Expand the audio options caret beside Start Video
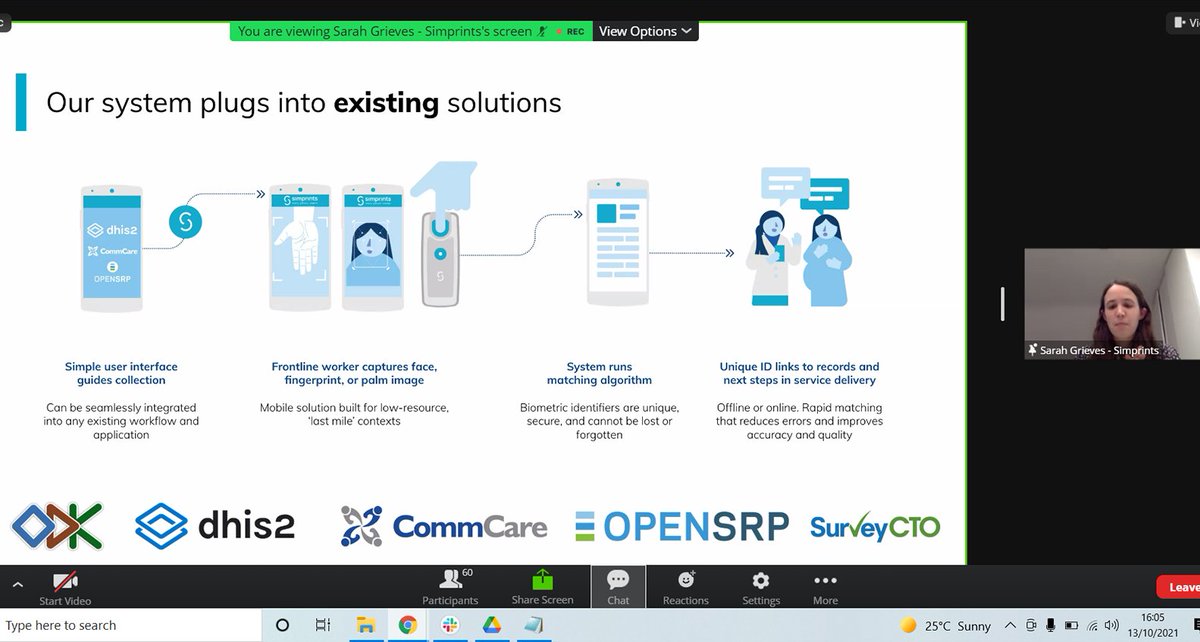The width and height of the screenshot is (1200, 642). click(x=17, y=585)
